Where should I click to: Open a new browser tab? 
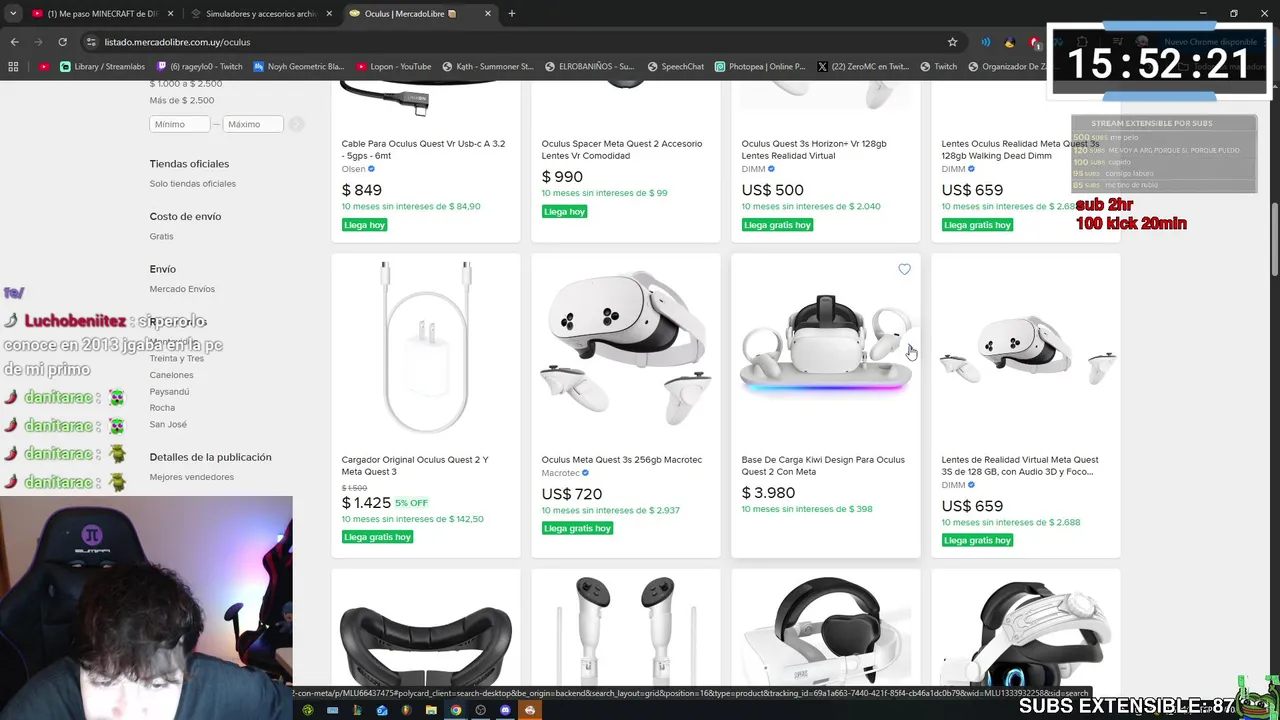(x=512, y=14)
